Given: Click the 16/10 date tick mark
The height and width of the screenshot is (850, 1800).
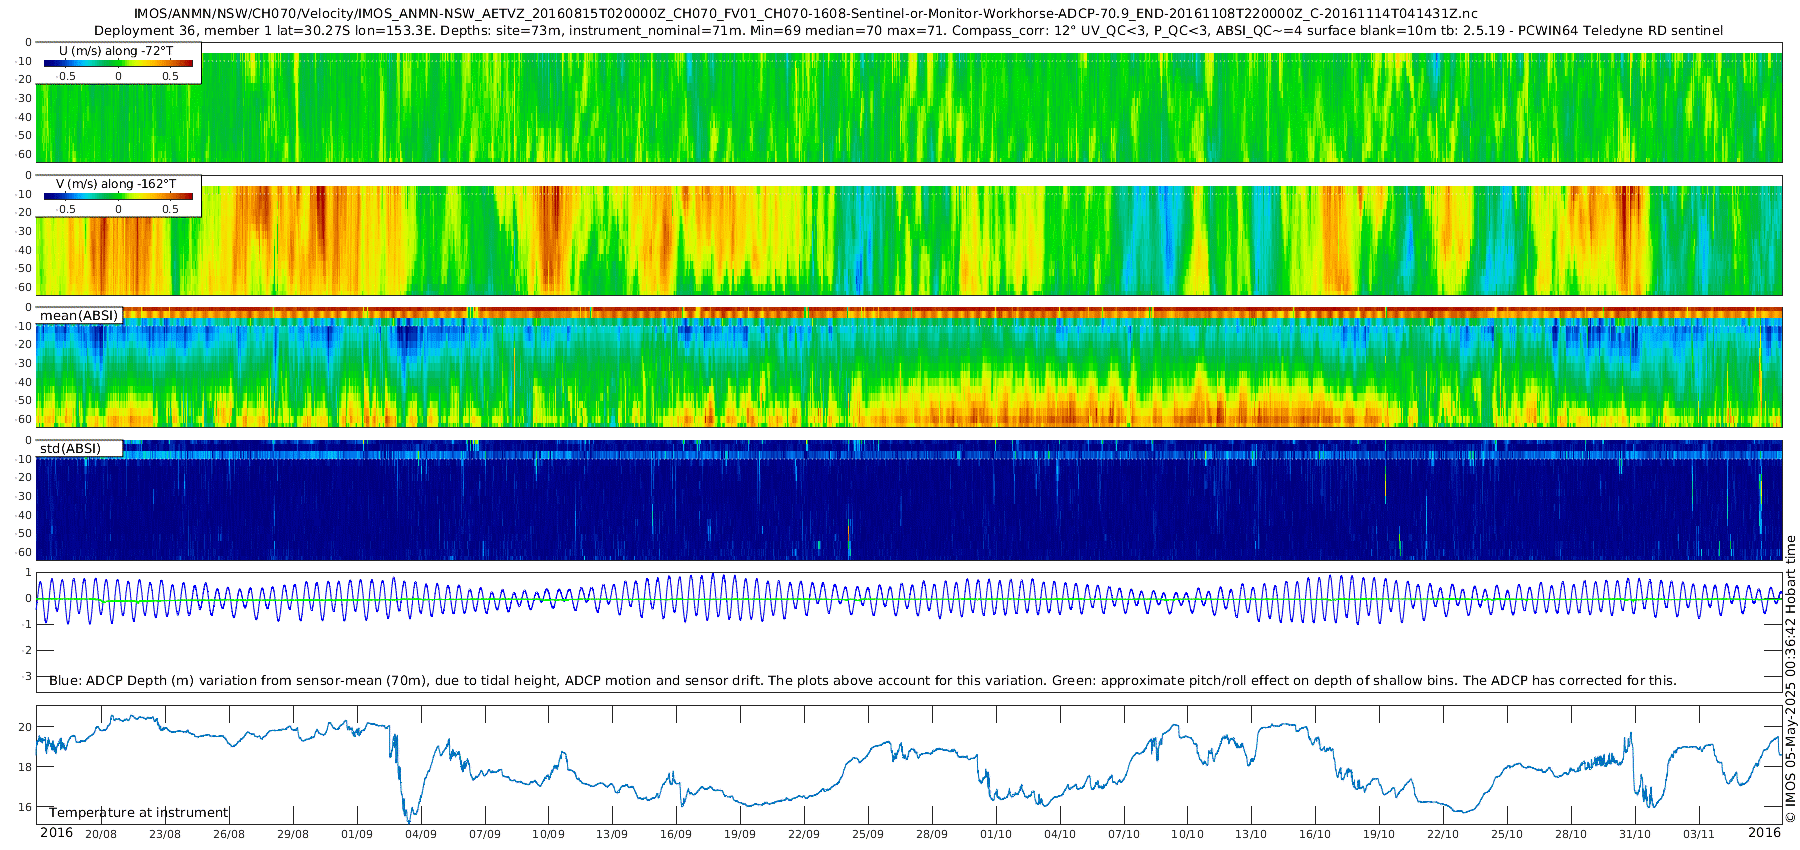Looking at the screenshot, I should [x=1315, y=834].
